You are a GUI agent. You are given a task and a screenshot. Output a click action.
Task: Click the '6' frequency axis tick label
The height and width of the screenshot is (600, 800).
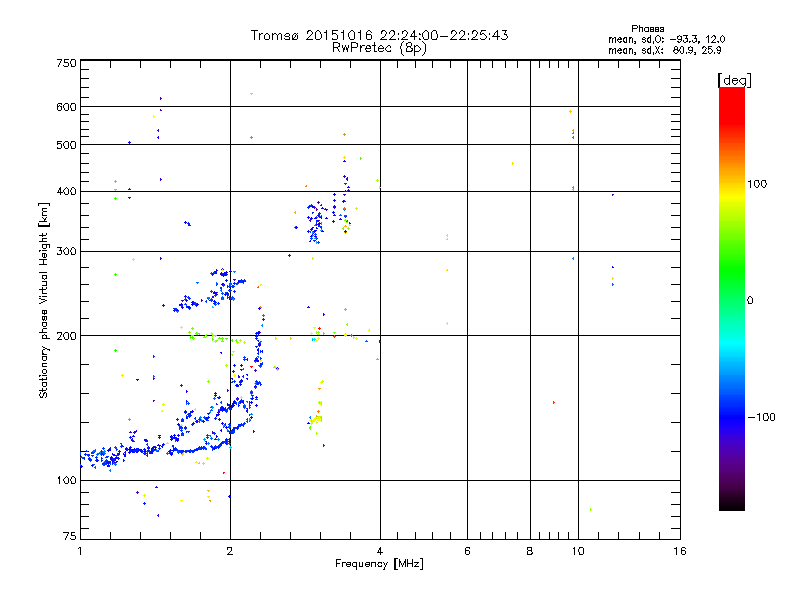click(467, 551)
